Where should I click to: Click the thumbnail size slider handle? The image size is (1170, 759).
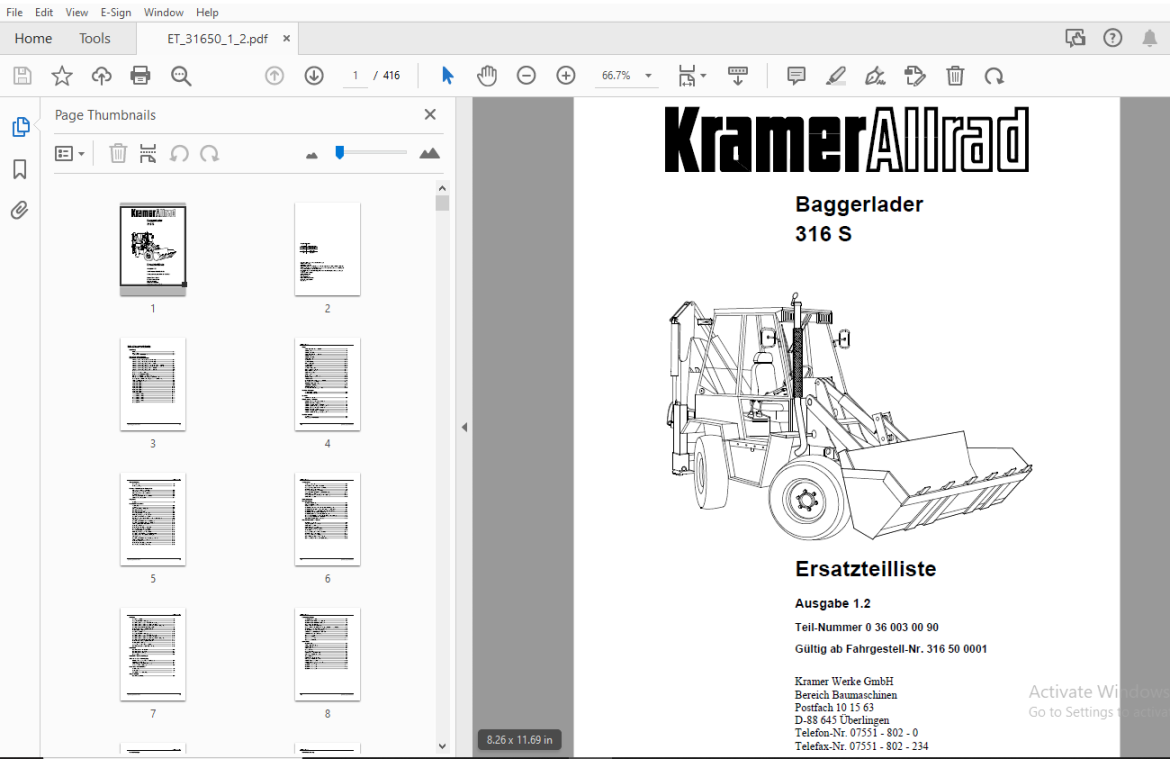[x=340, y=153]
